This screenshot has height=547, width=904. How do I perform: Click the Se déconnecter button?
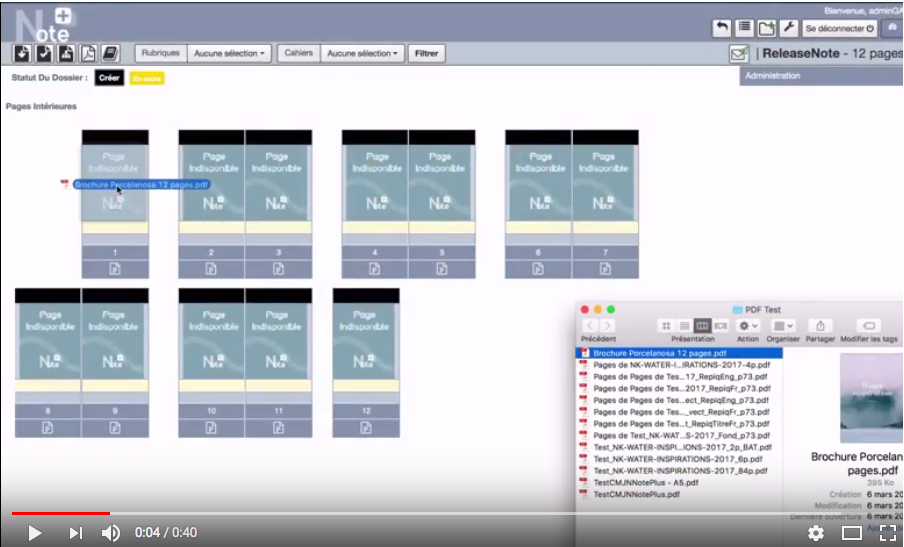[x=838, y=28]
